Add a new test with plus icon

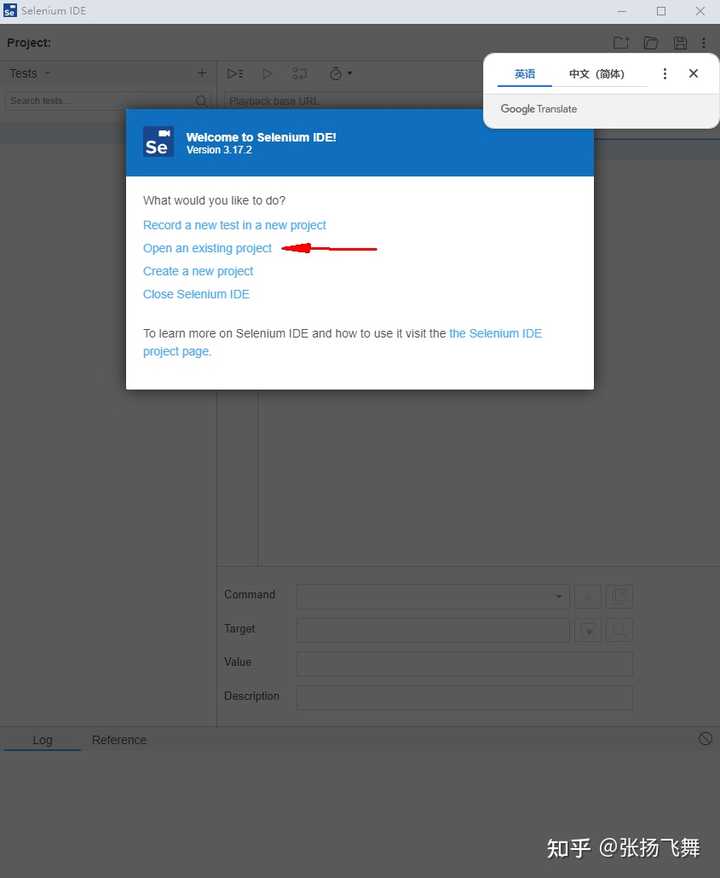[x=202, y=73]
